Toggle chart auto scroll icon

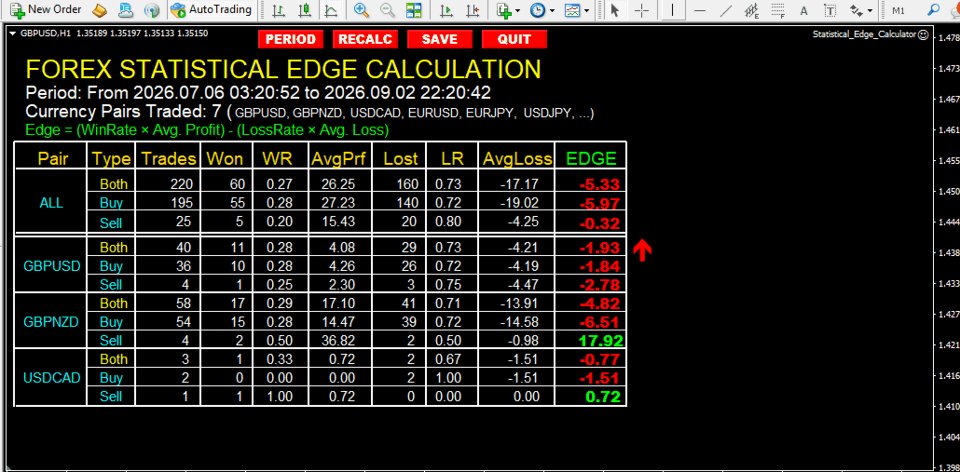coord(446,10)
